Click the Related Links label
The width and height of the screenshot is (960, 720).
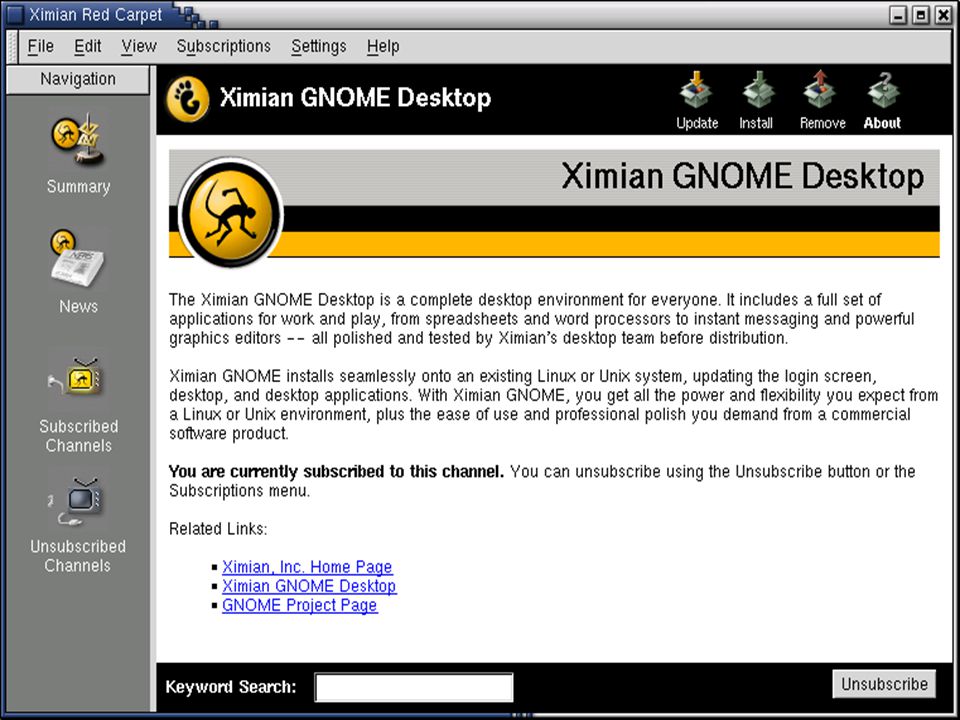(218, 529)
